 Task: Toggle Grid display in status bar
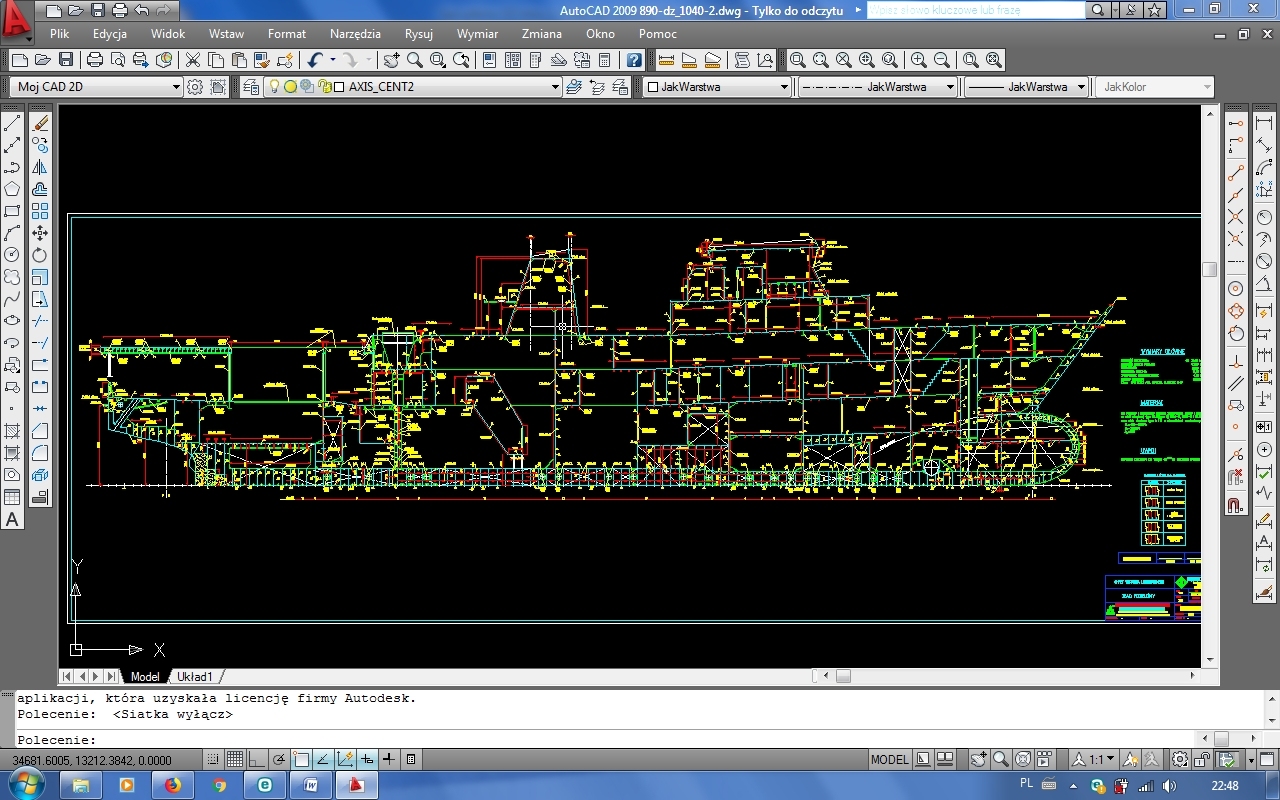(x=234, y=759)
